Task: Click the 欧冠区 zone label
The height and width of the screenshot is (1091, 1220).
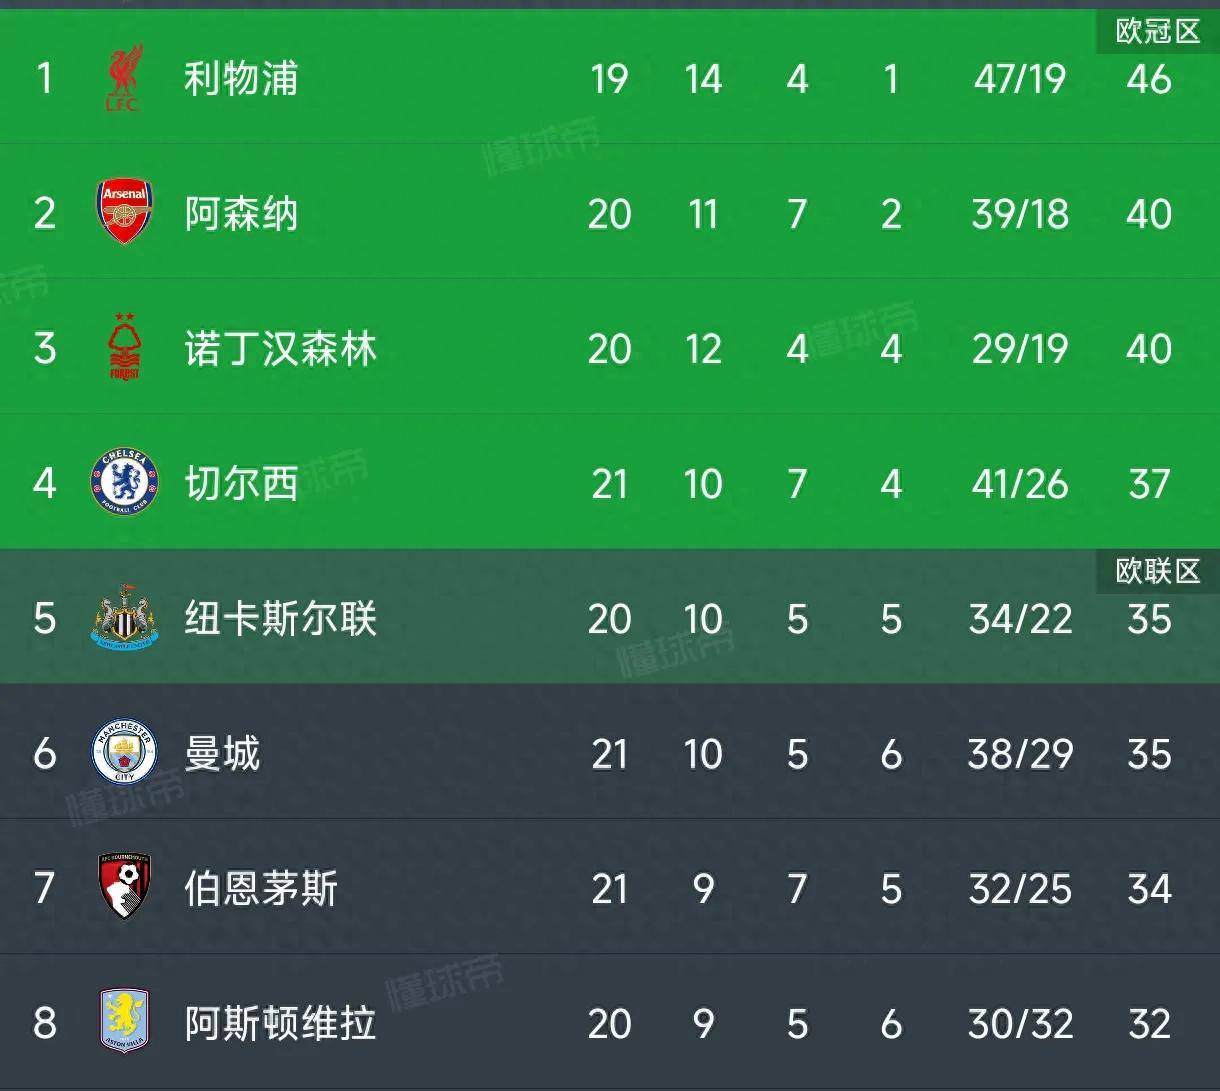Action: [x=1157, y=32]
